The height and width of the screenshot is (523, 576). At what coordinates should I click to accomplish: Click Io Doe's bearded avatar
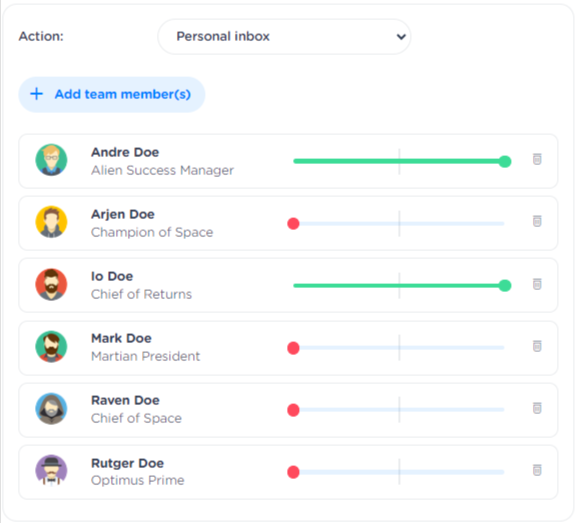click(51, 284)
